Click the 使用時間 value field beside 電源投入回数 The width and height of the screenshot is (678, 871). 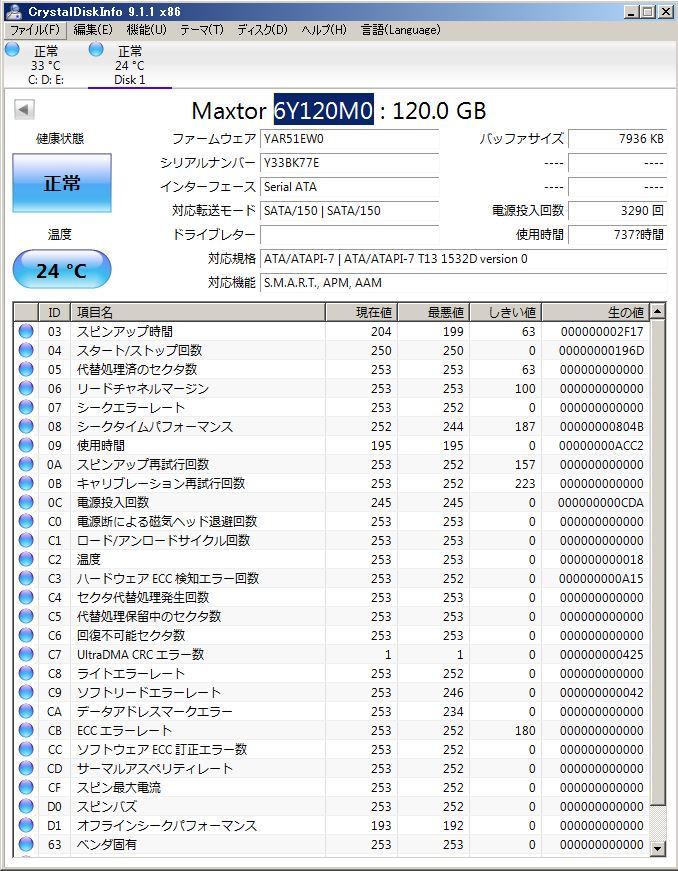[x=617, y=234]
